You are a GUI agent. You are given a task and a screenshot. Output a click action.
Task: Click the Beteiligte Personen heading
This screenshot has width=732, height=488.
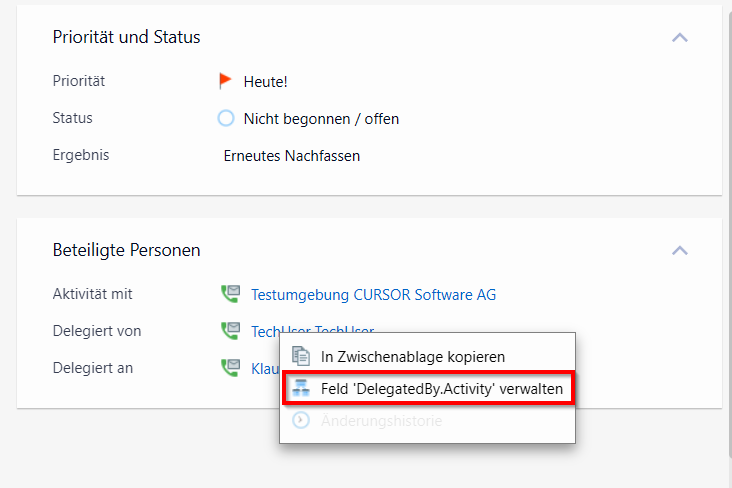coord(127,250)
